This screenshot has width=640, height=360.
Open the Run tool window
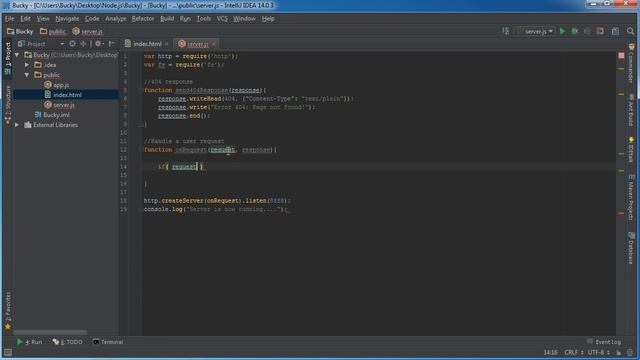click(x=29, y=342)
